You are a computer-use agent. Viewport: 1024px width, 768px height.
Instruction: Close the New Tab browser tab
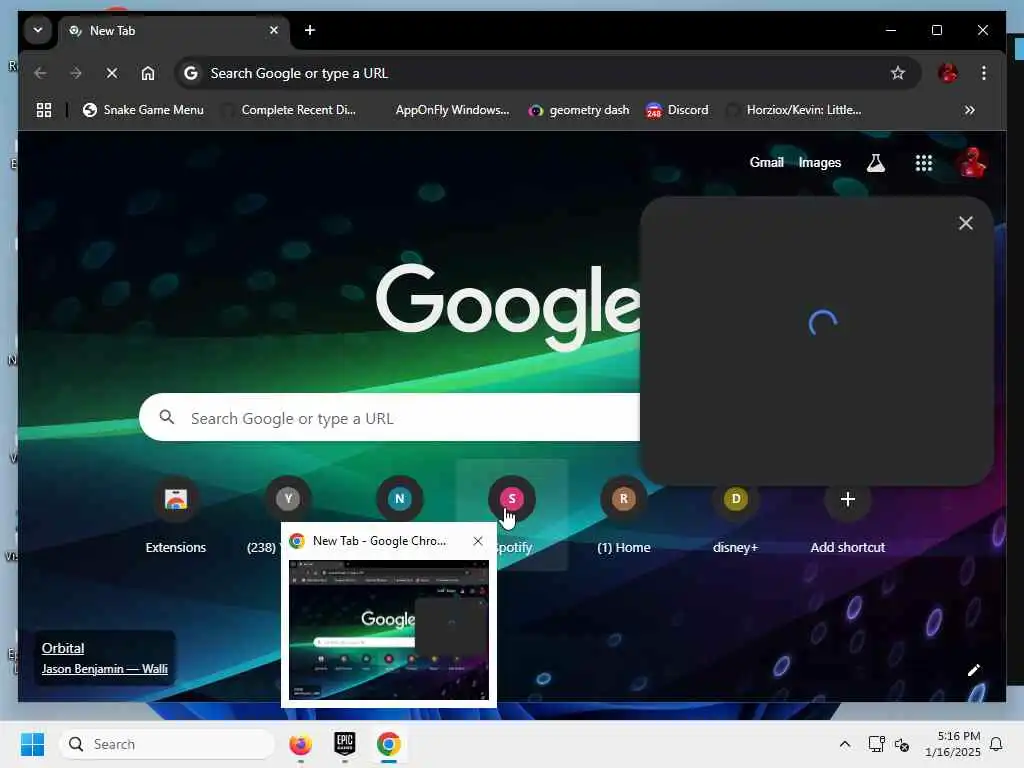(274, 30)
